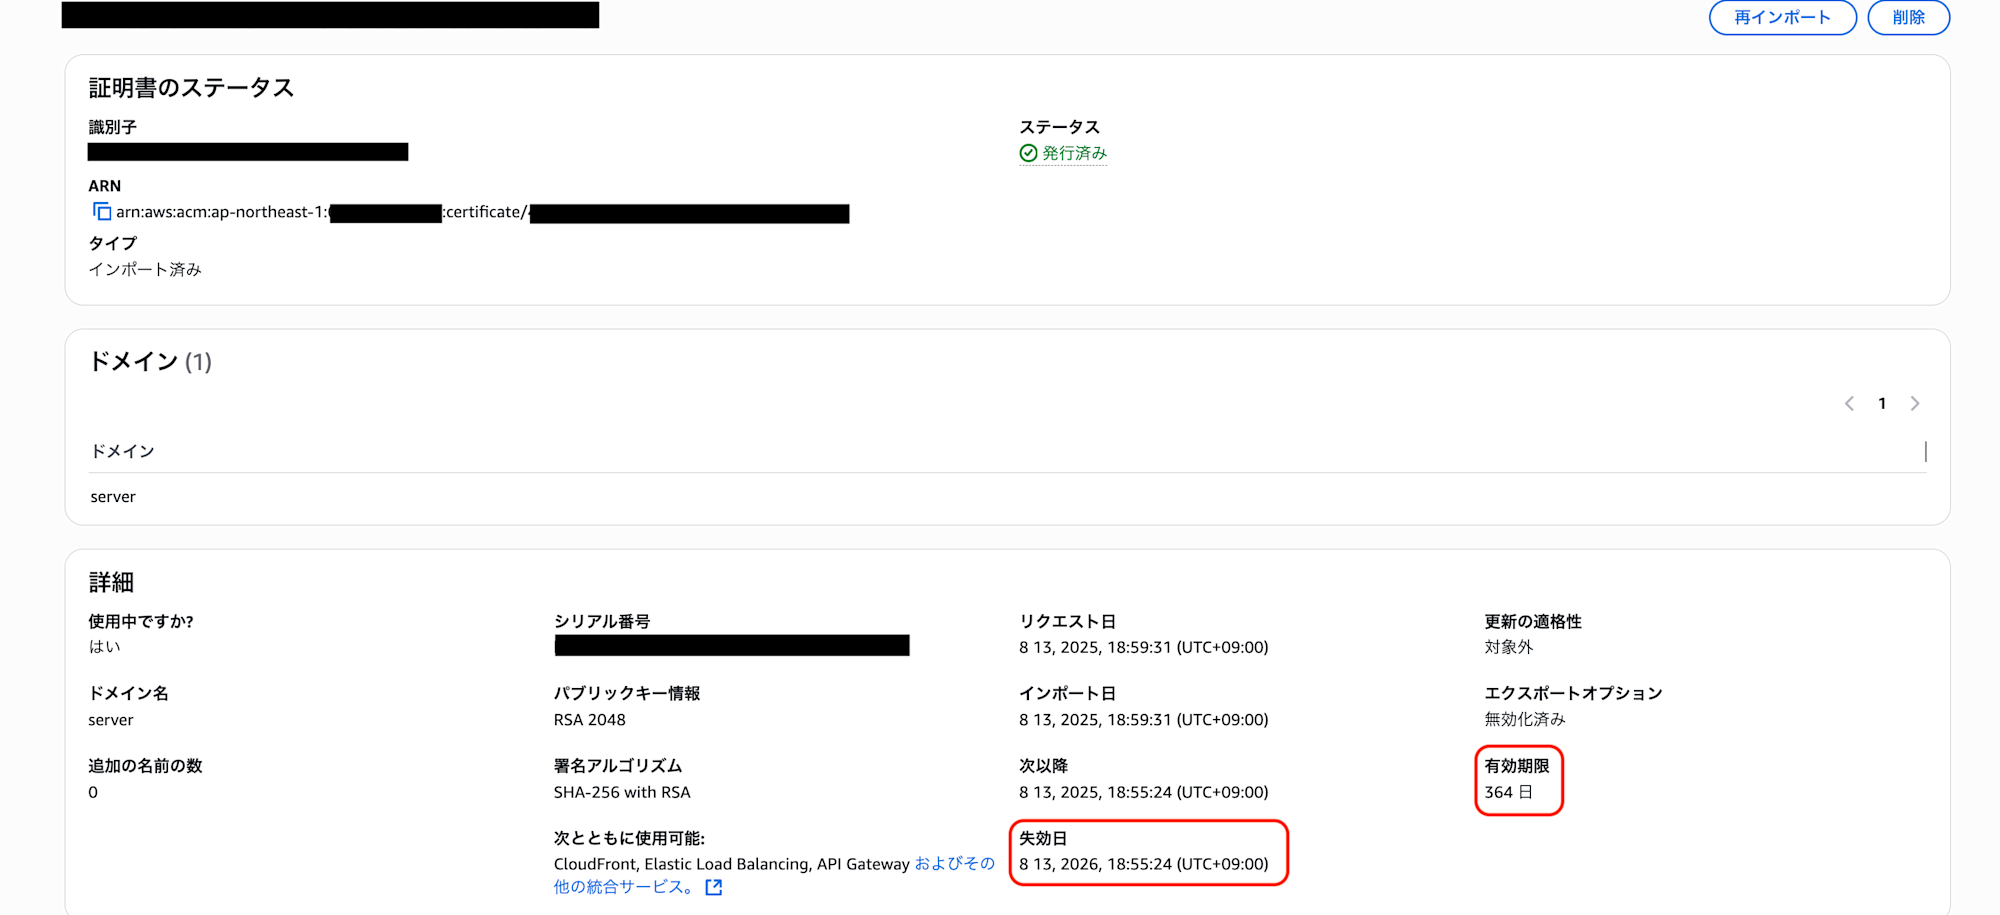Click the ARN text value
This screenshot has width=2000, height=915.
coord(482,212)
